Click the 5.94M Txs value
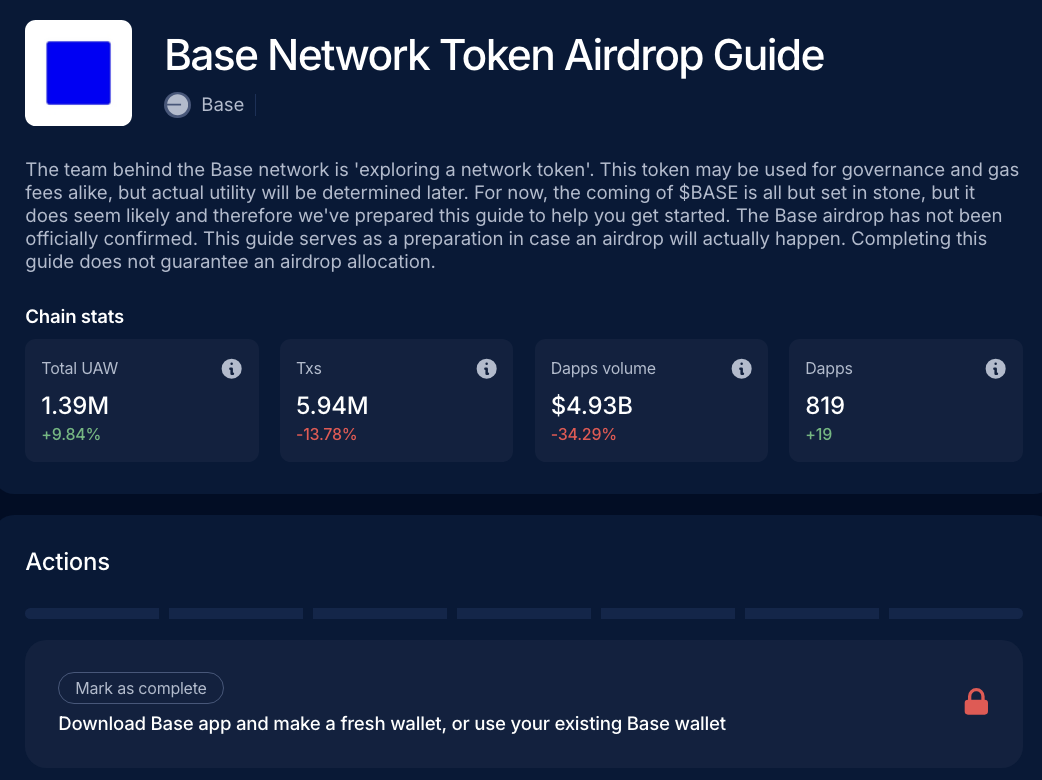This screenshot has width=1042, height=780. coord(332,405)
